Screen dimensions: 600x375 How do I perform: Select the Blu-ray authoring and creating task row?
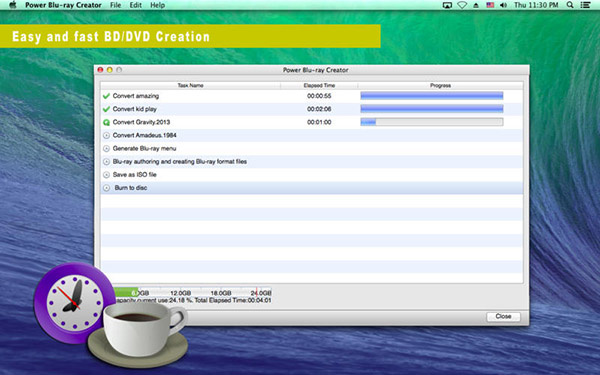tap(312, 162)
